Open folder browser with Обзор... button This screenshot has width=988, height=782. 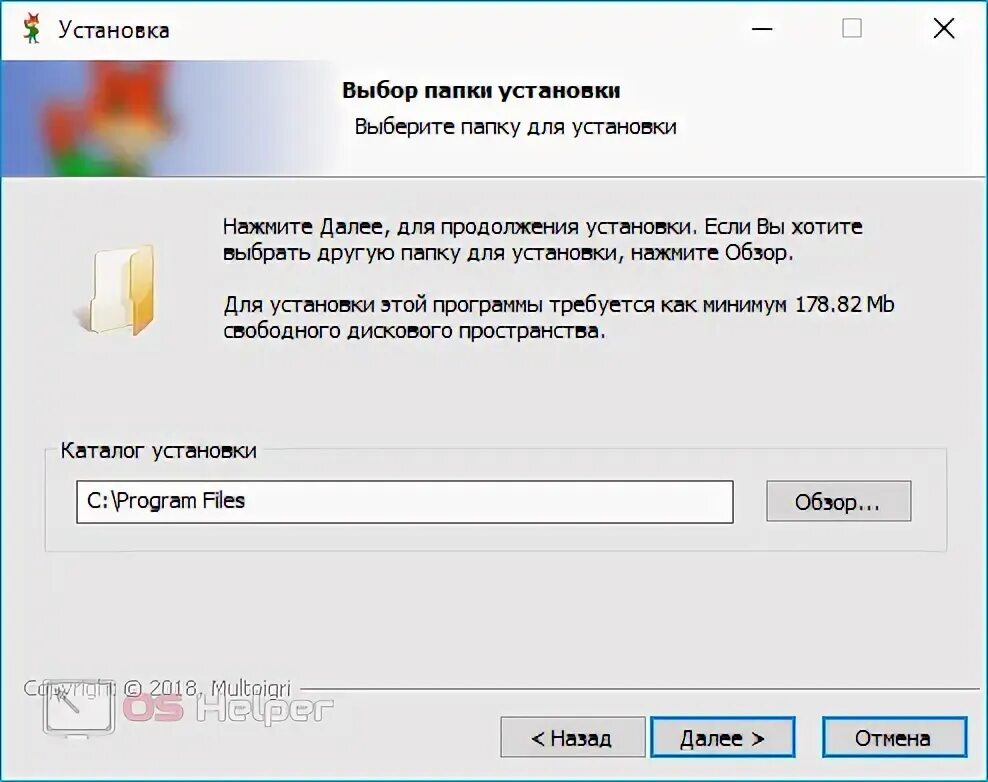click(838, 502)
